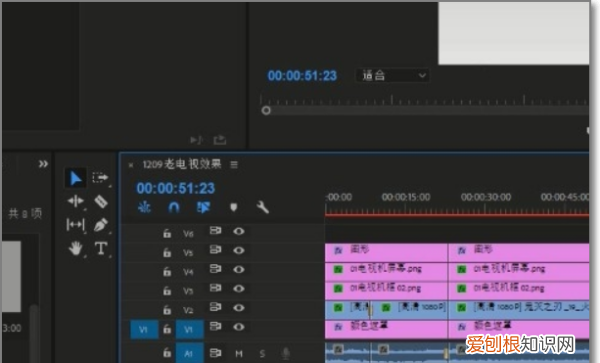
Task: Select the Hand tool
Action: (x=75, y=249)
